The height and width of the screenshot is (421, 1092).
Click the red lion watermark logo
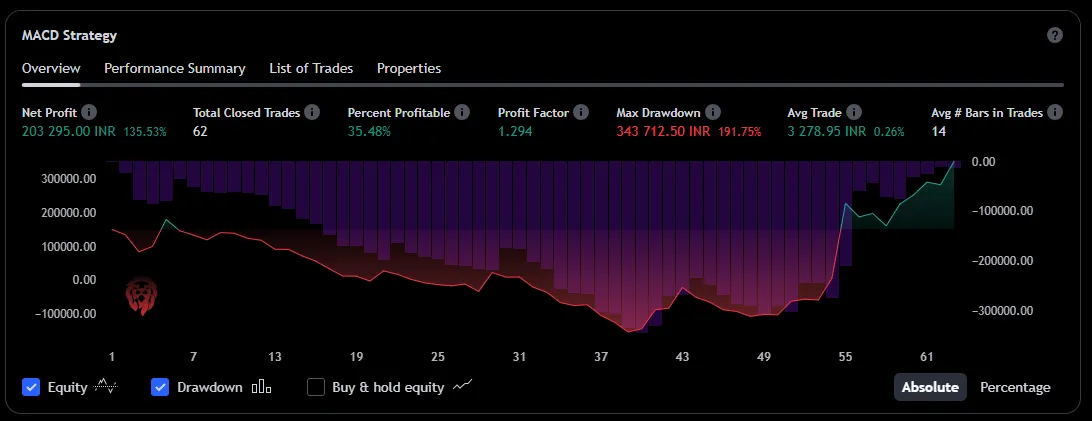tap(140, 298)
